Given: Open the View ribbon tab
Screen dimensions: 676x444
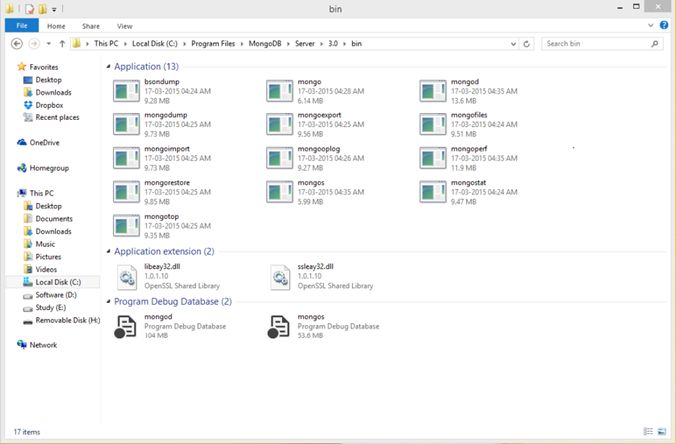Looking at the screenshot, I should click(x=125, y=26).
